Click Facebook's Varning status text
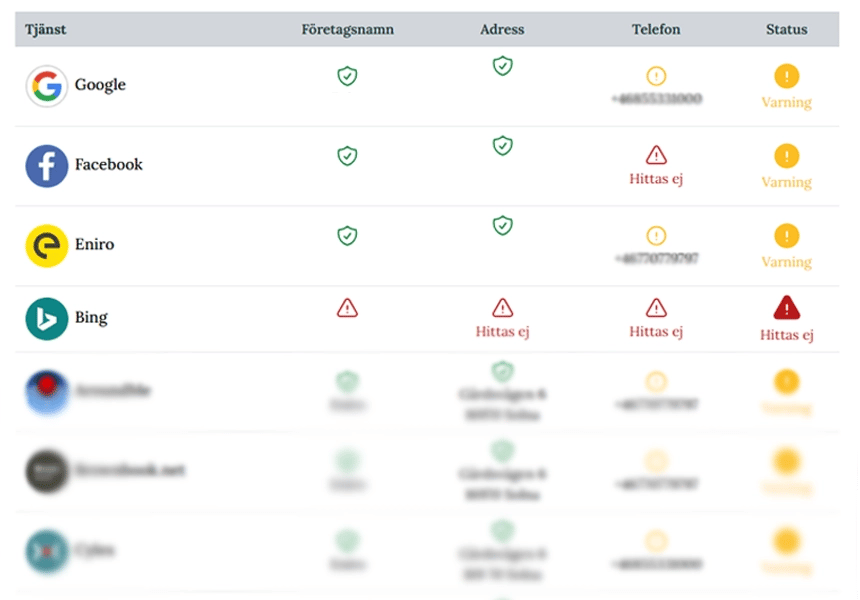The width and height of the screenshot is (860, 600). pyautogui.click(x=787, y=182)
